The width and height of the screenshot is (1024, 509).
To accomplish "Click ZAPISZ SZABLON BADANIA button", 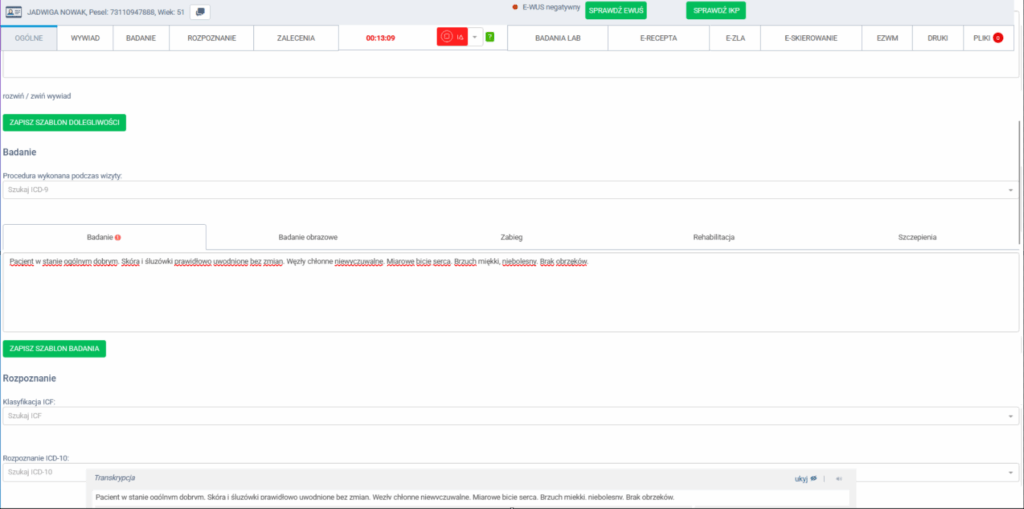I will [x=55, y=348].
